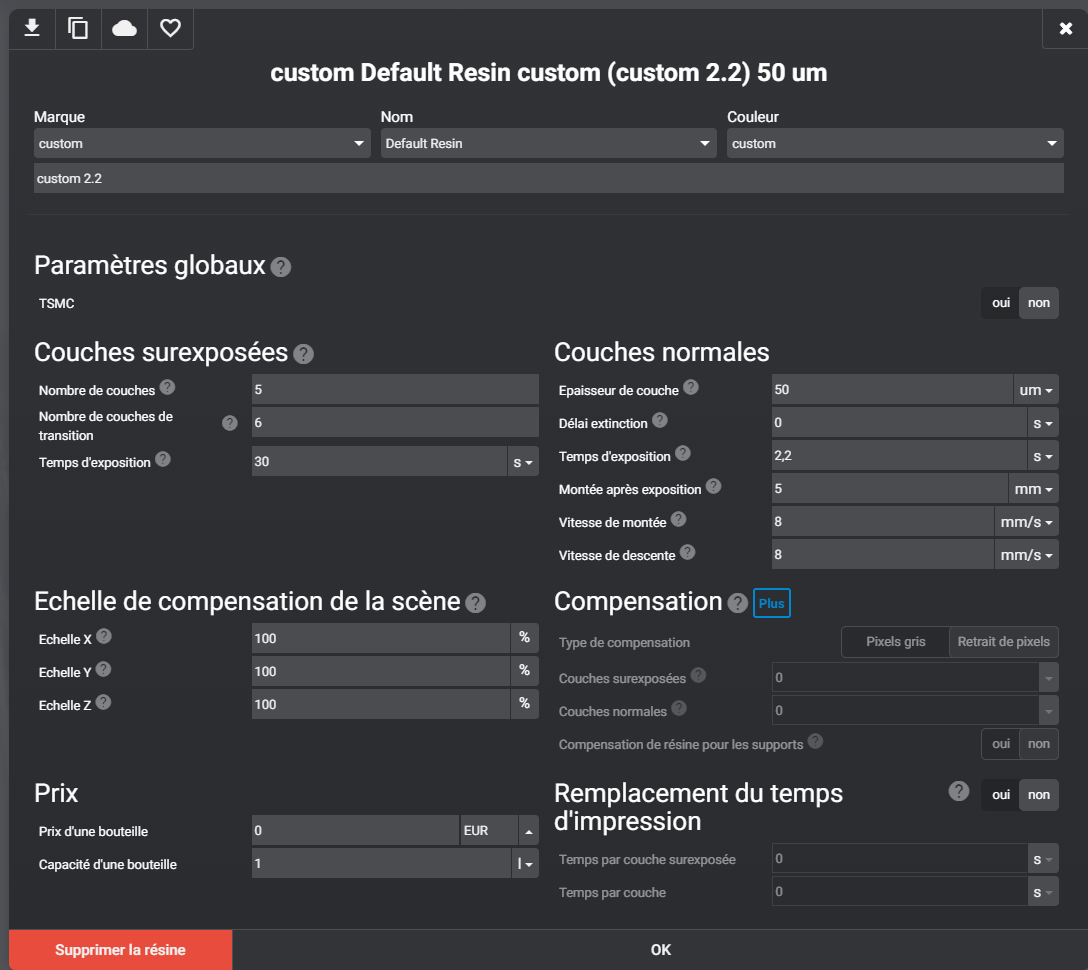Viewport: 1088px width, 970px height.
Task: Click the cloud upload icon
Action: (124, 28)
